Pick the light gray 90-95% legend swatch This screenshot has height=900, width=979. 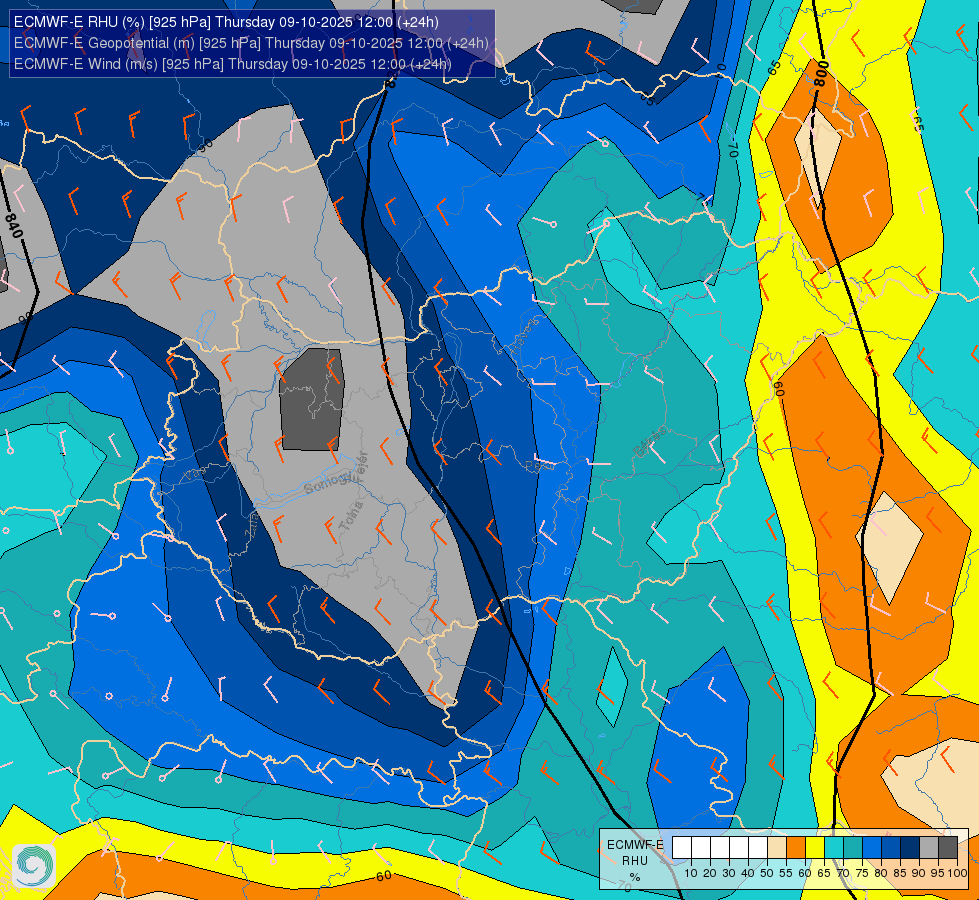[x=929, y=848]
